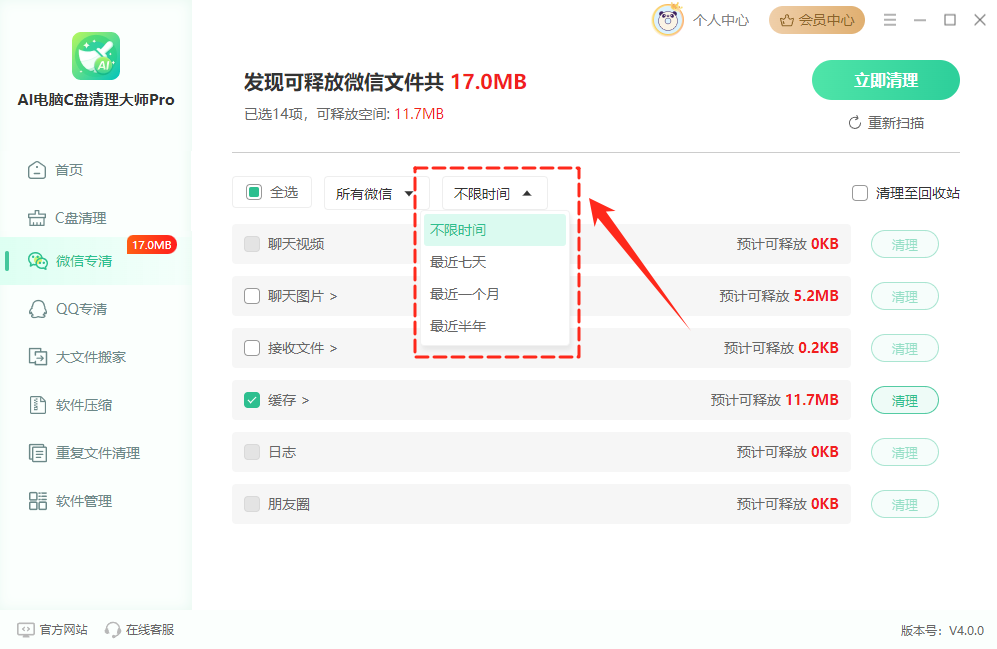
Task: Open the 首页 home icon
Action: 37,170
